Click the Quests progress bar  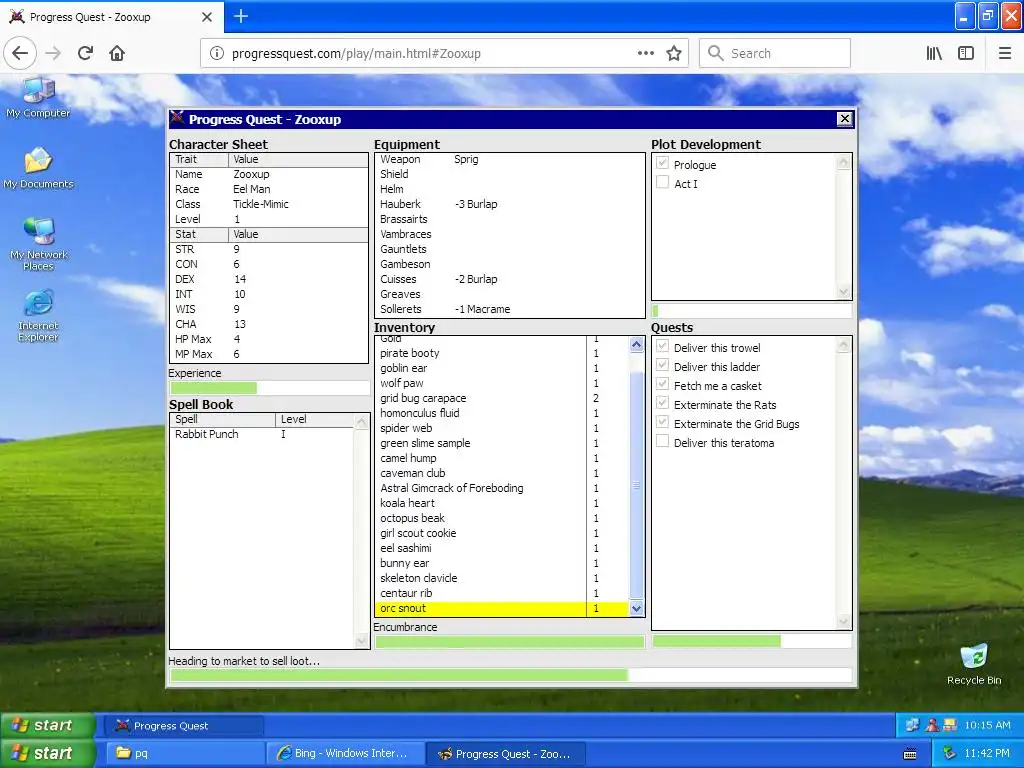[752, 641]
